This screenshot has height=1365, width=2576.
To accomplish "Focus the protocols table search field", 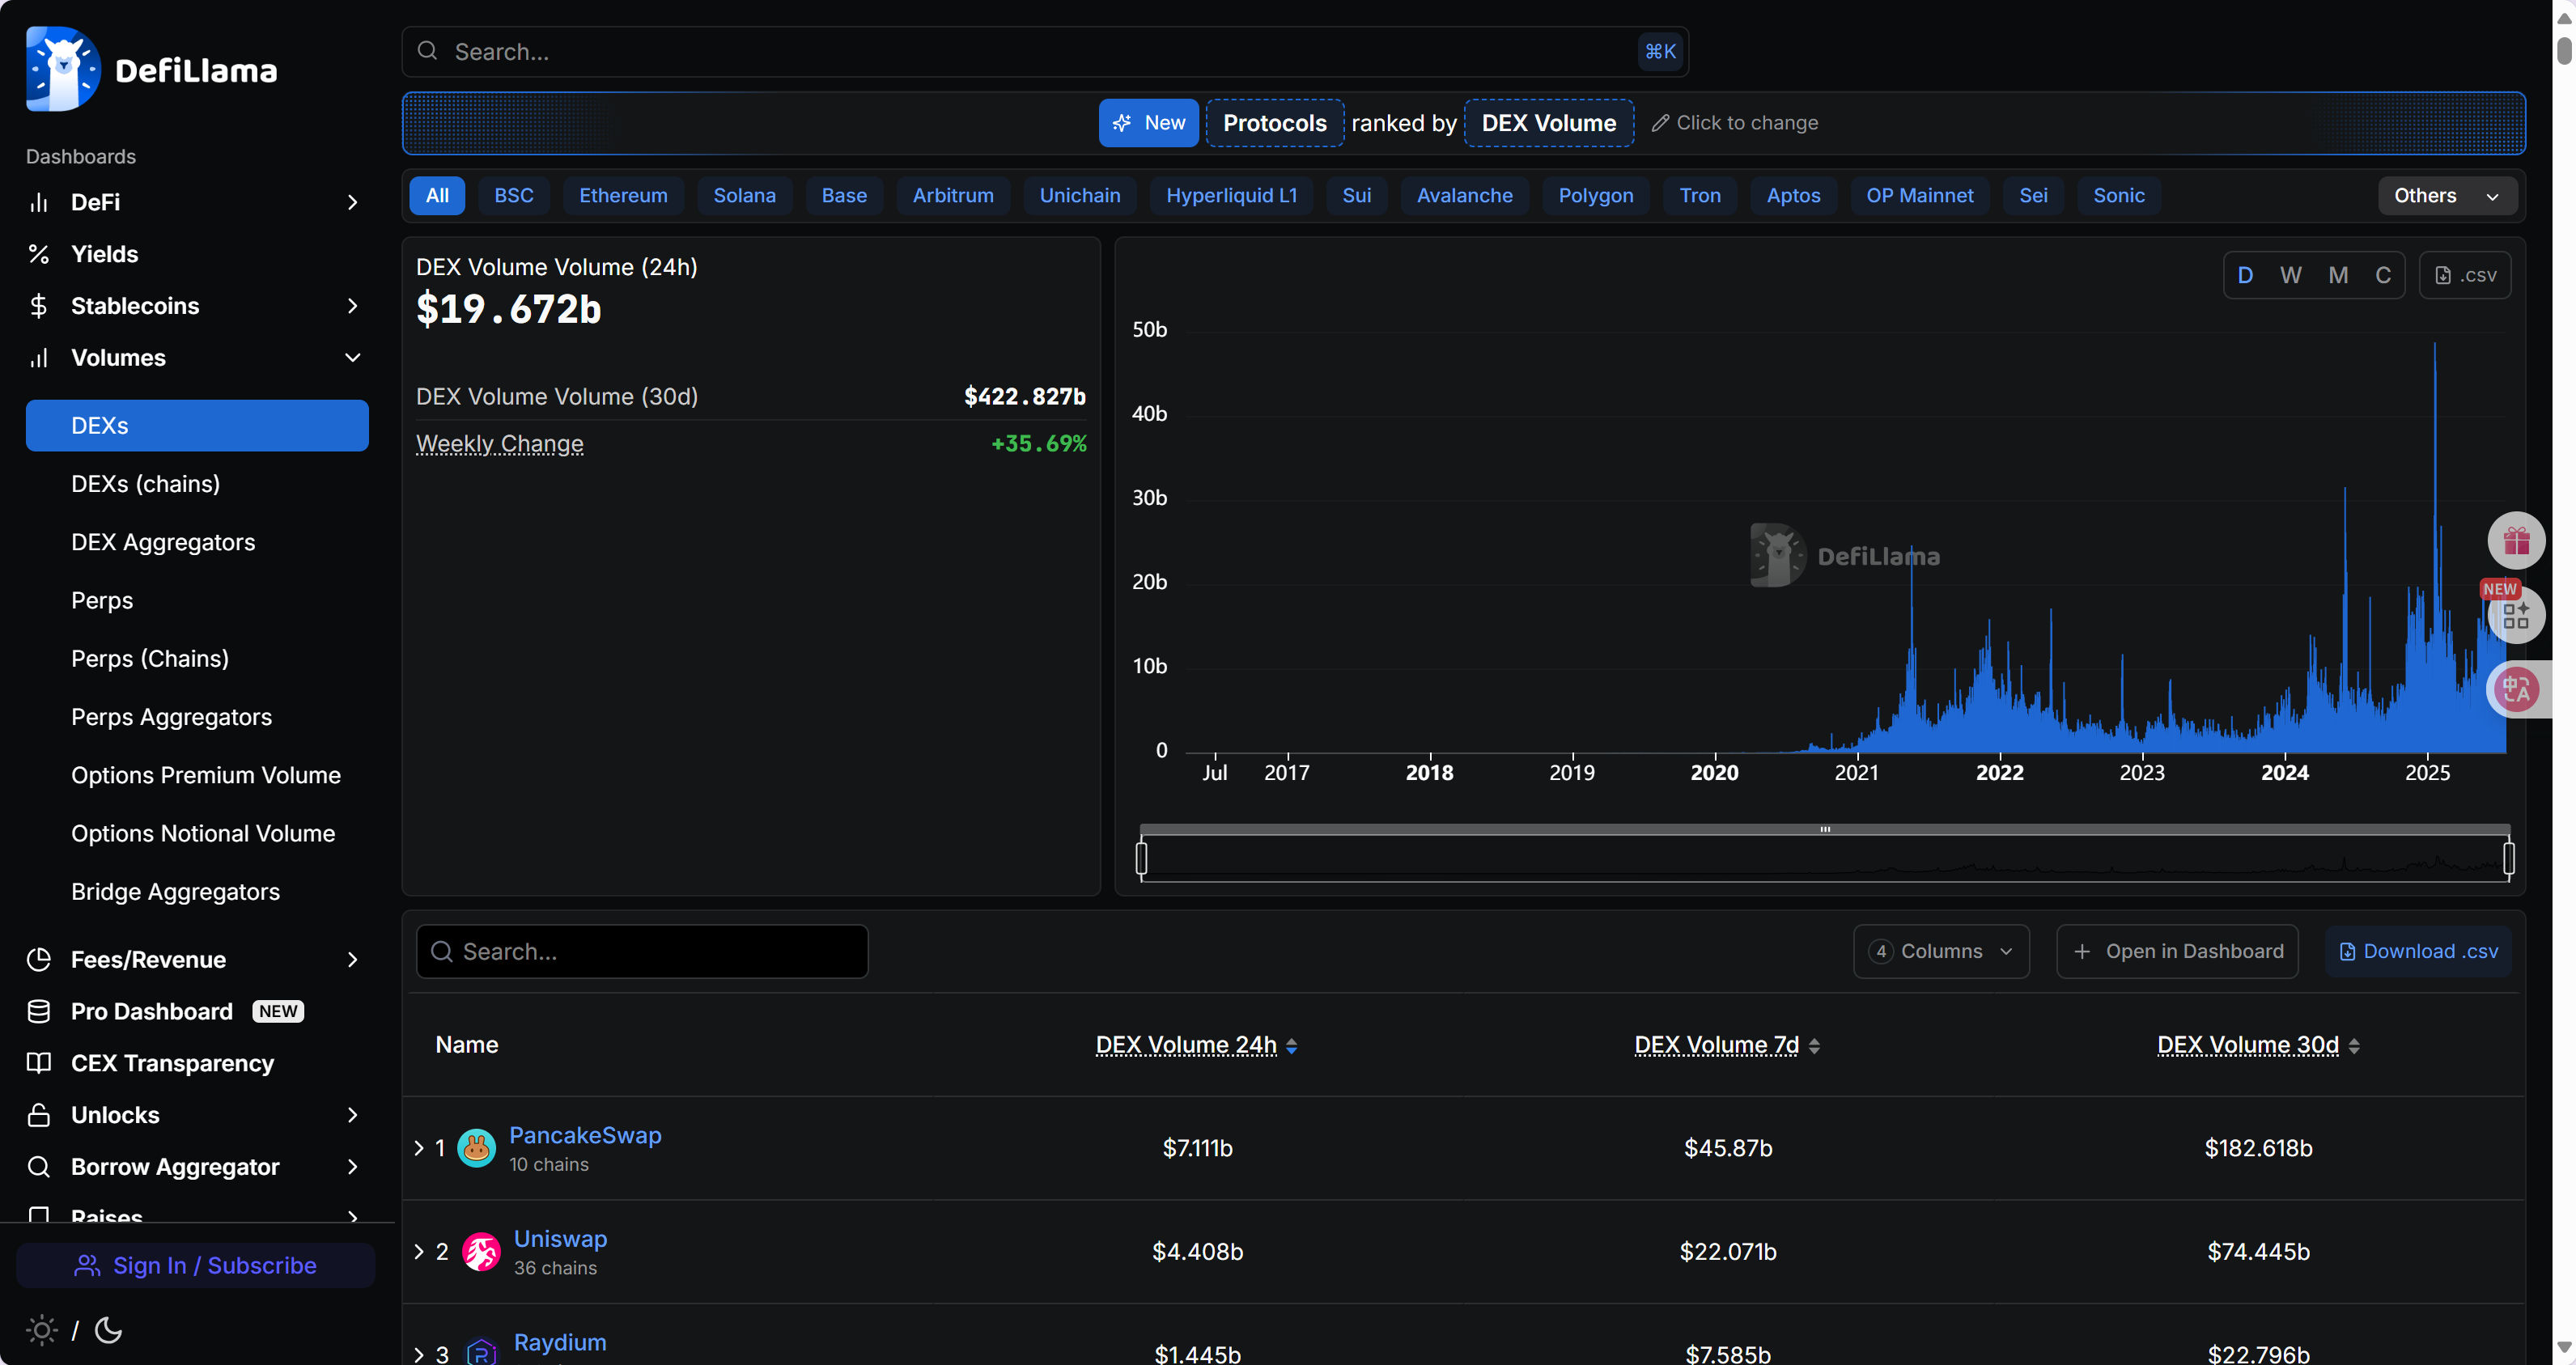I will (642, 951).
